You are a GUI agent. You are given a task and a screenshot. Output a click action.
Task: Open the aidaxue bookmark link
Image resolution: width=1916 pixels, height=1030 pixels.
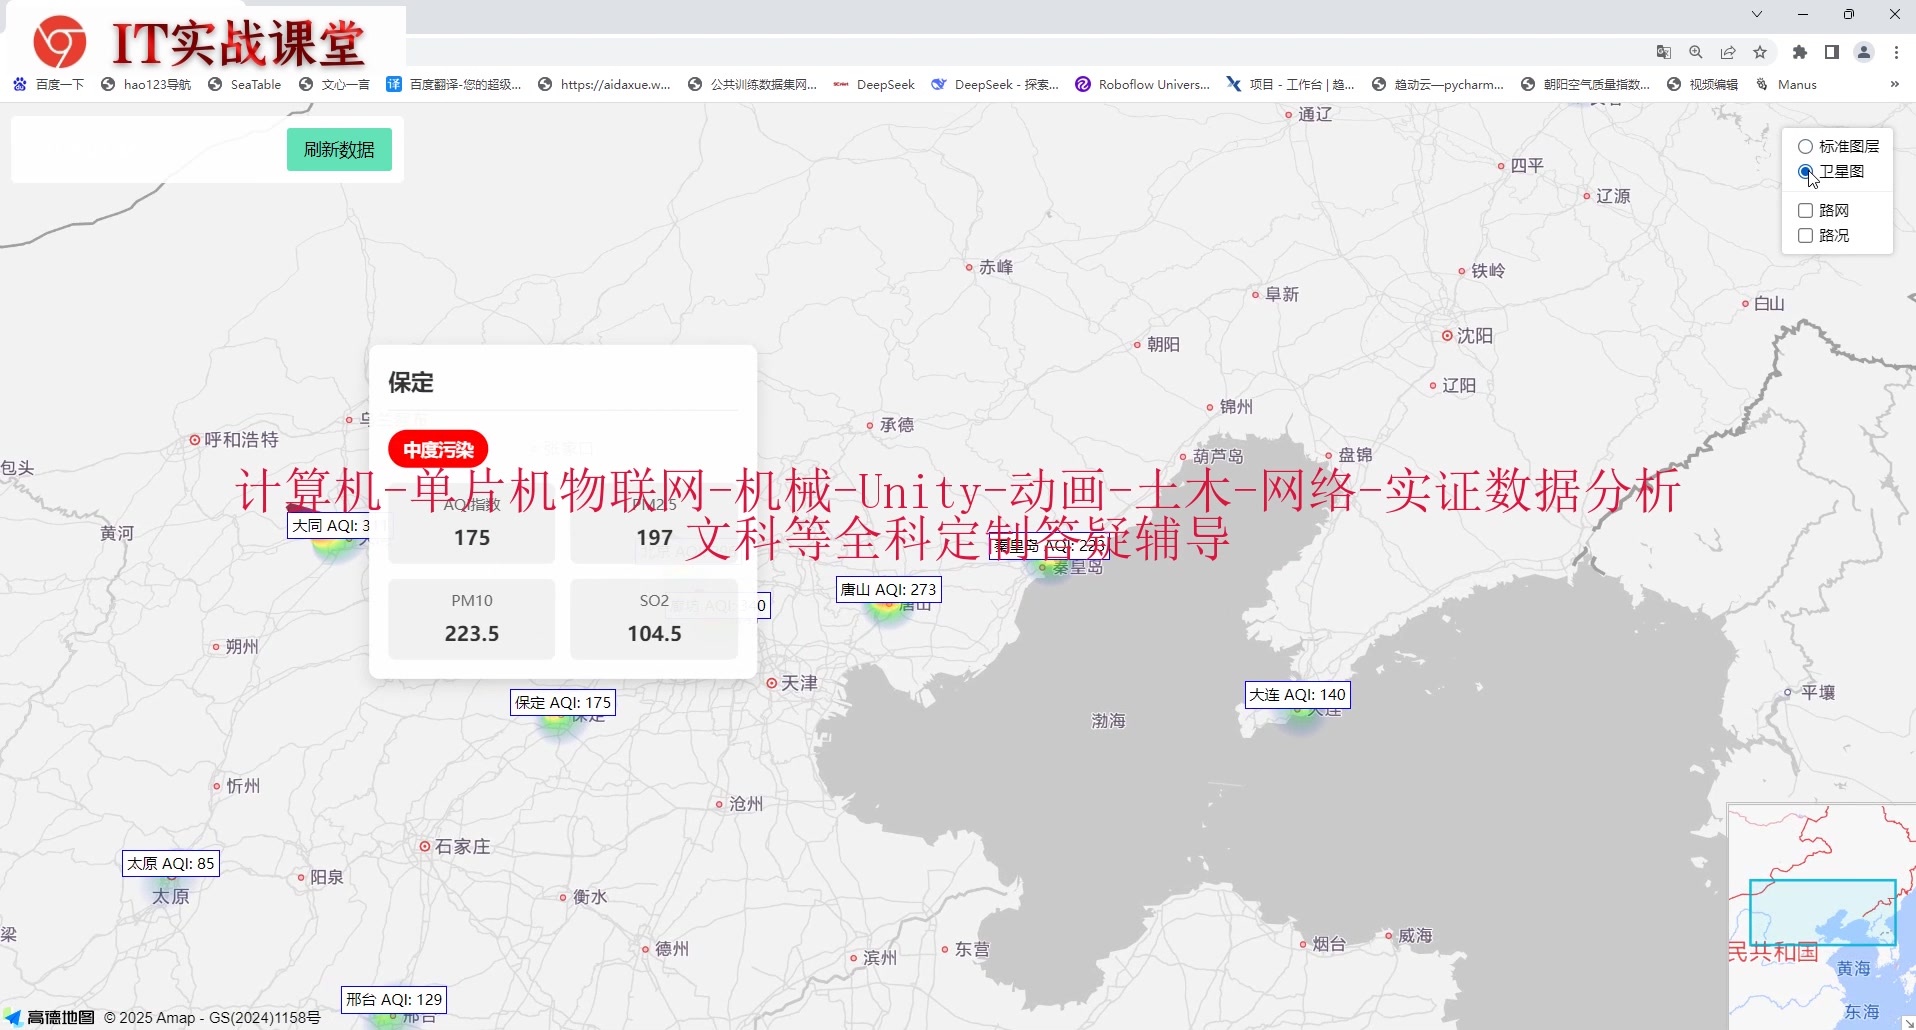pos(605,84)
